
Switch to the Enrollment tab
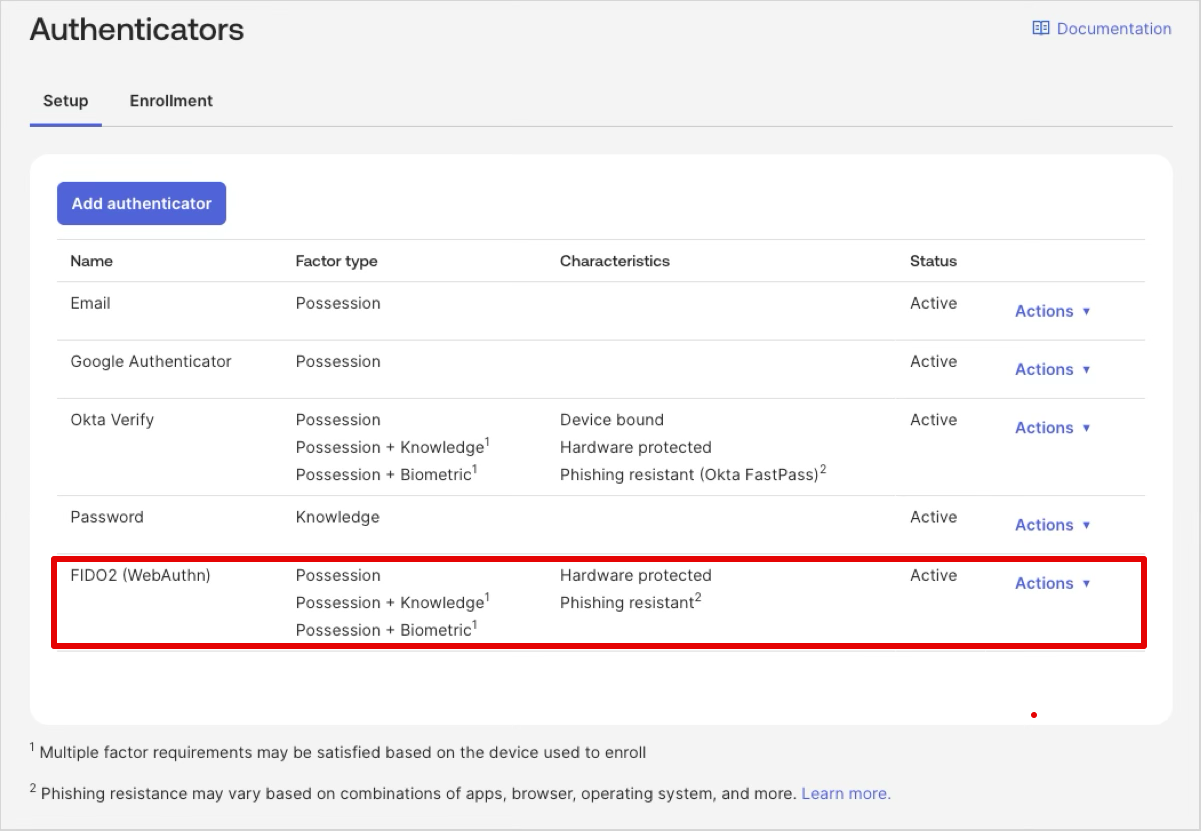click(170, 100)
